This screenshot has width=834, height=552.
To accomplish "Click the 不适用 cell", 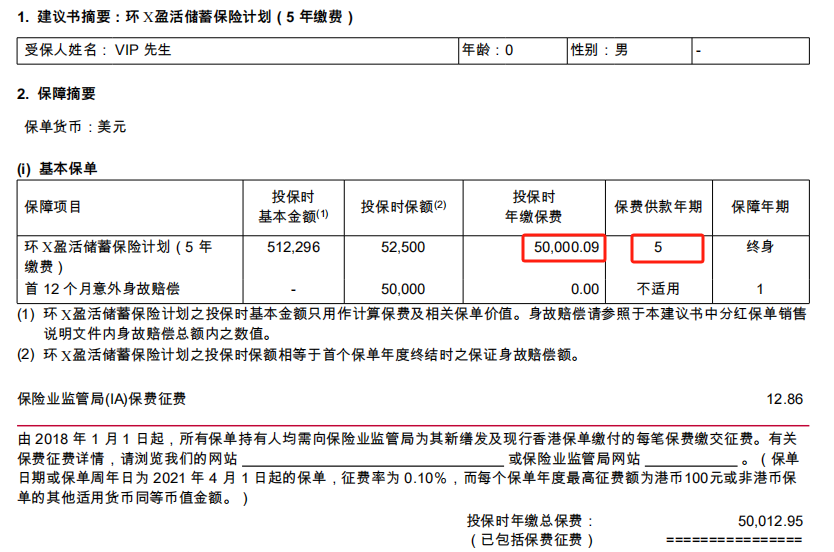I will coord(658,289).
